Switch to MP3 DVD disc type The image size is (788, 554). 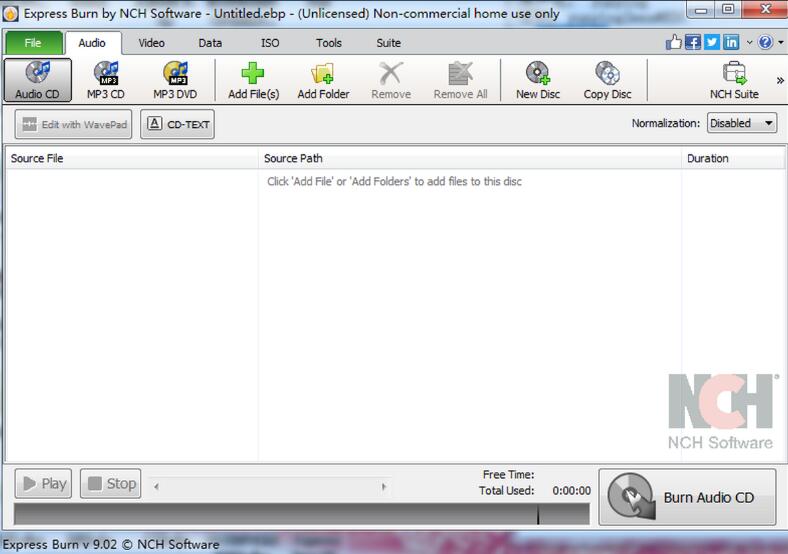[175, 80]
